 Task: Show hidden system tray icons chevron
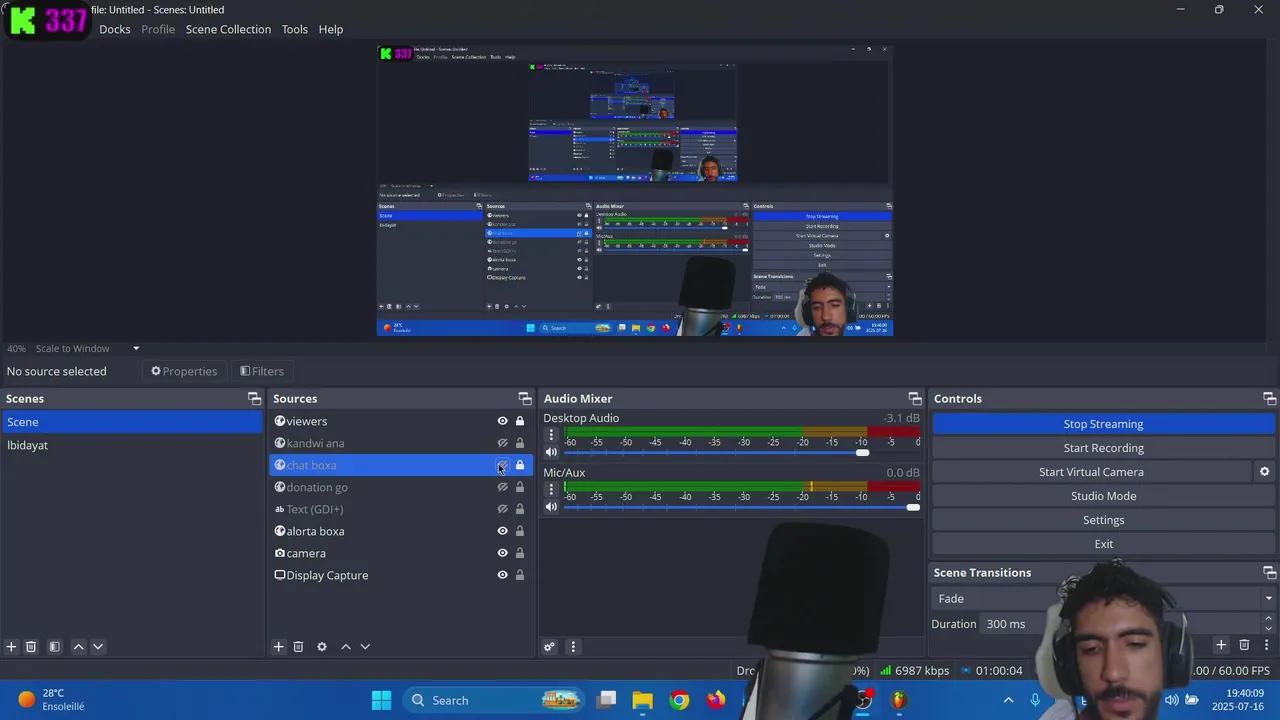click(1008, 700)
